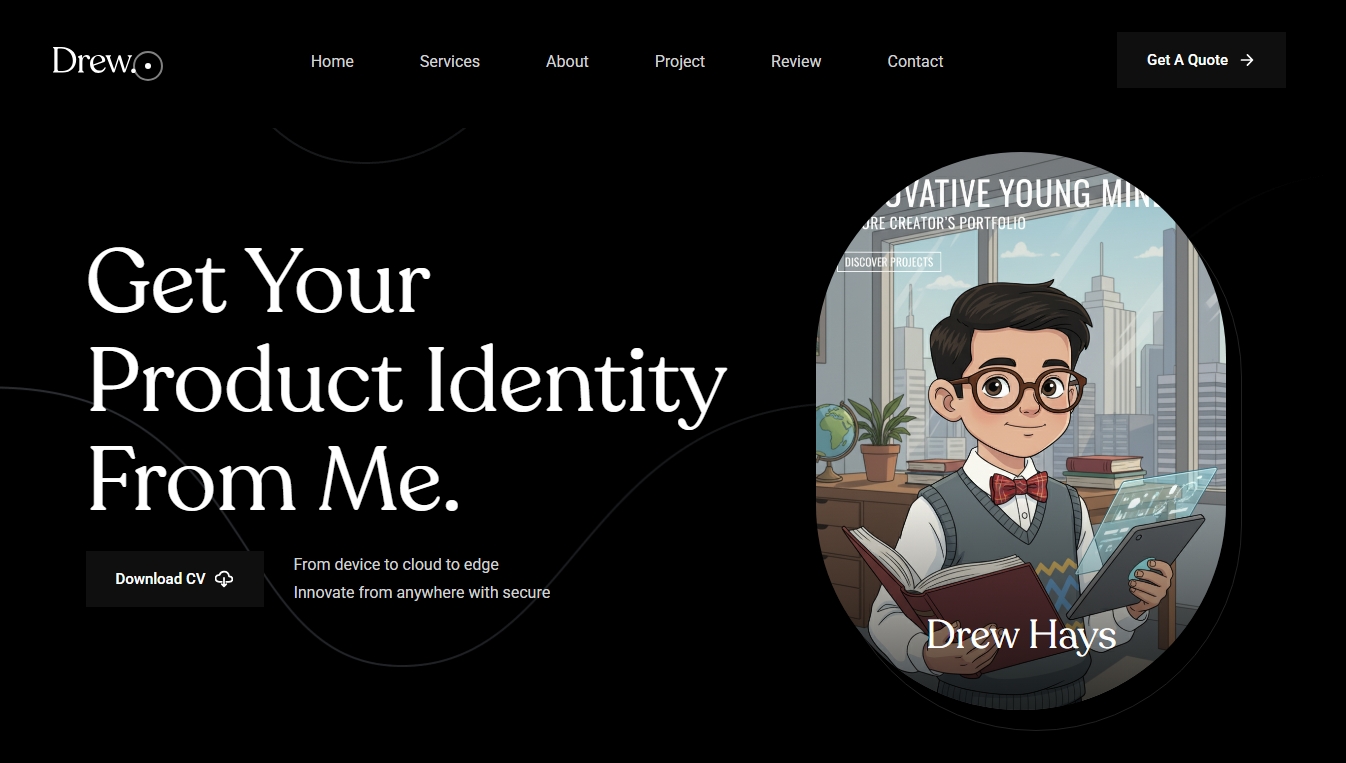Viewport: 1346px width, 763px height.
Task: Select About in the navigation bar
Action: 567,61
